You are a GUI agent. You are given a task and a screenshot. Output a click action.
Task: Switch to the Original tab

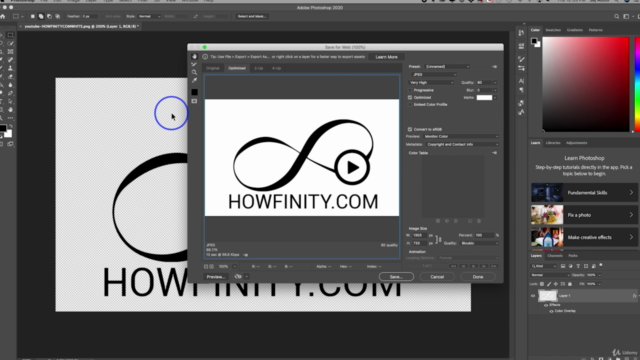pos(213,68)
